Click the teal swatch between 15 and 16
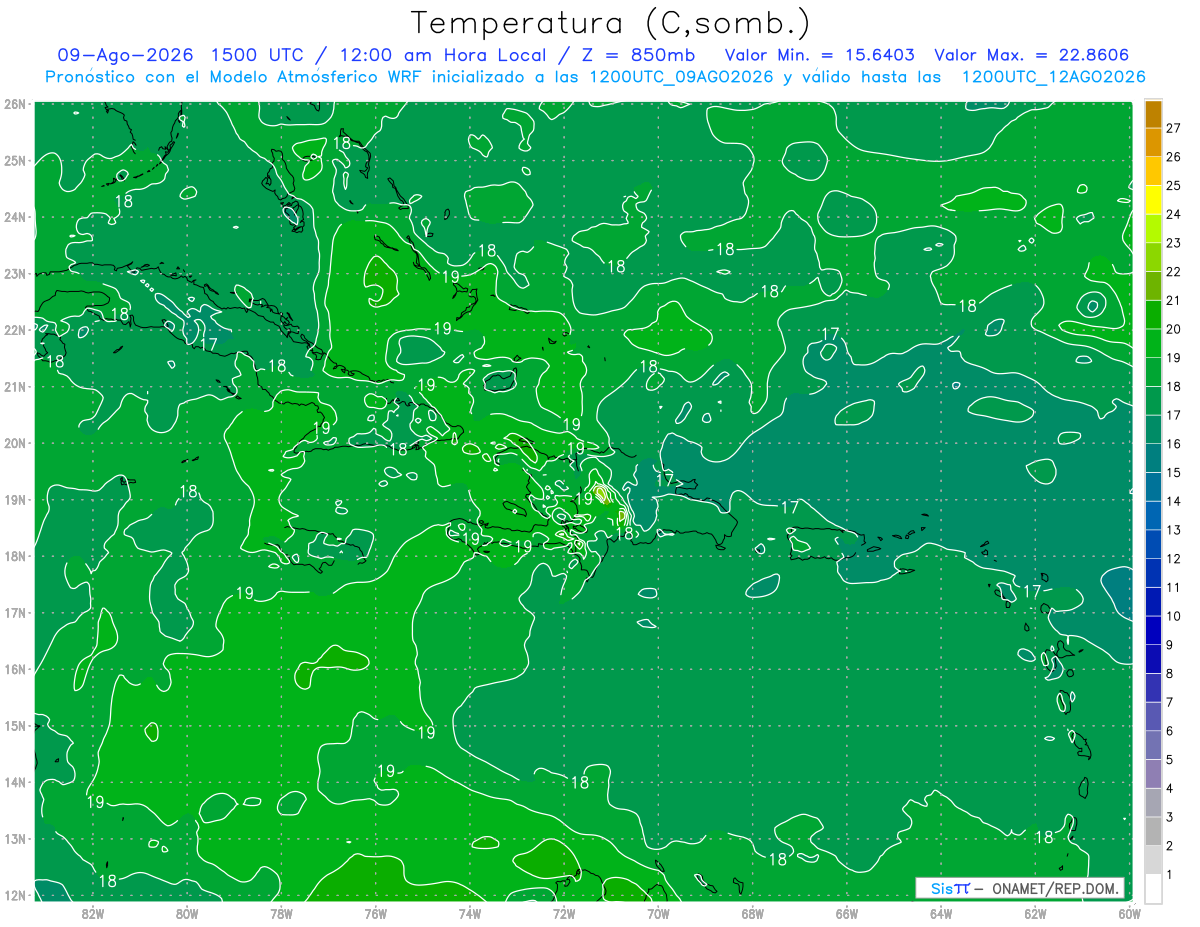 1153,458
